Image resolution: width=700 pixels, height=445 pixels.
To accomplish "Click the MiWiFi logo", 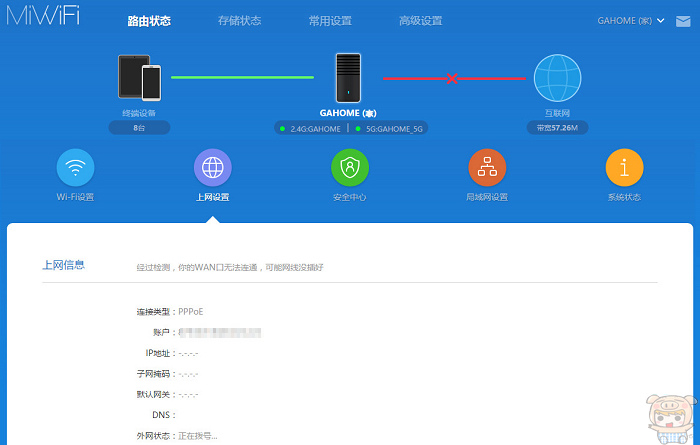I will 43,15.
